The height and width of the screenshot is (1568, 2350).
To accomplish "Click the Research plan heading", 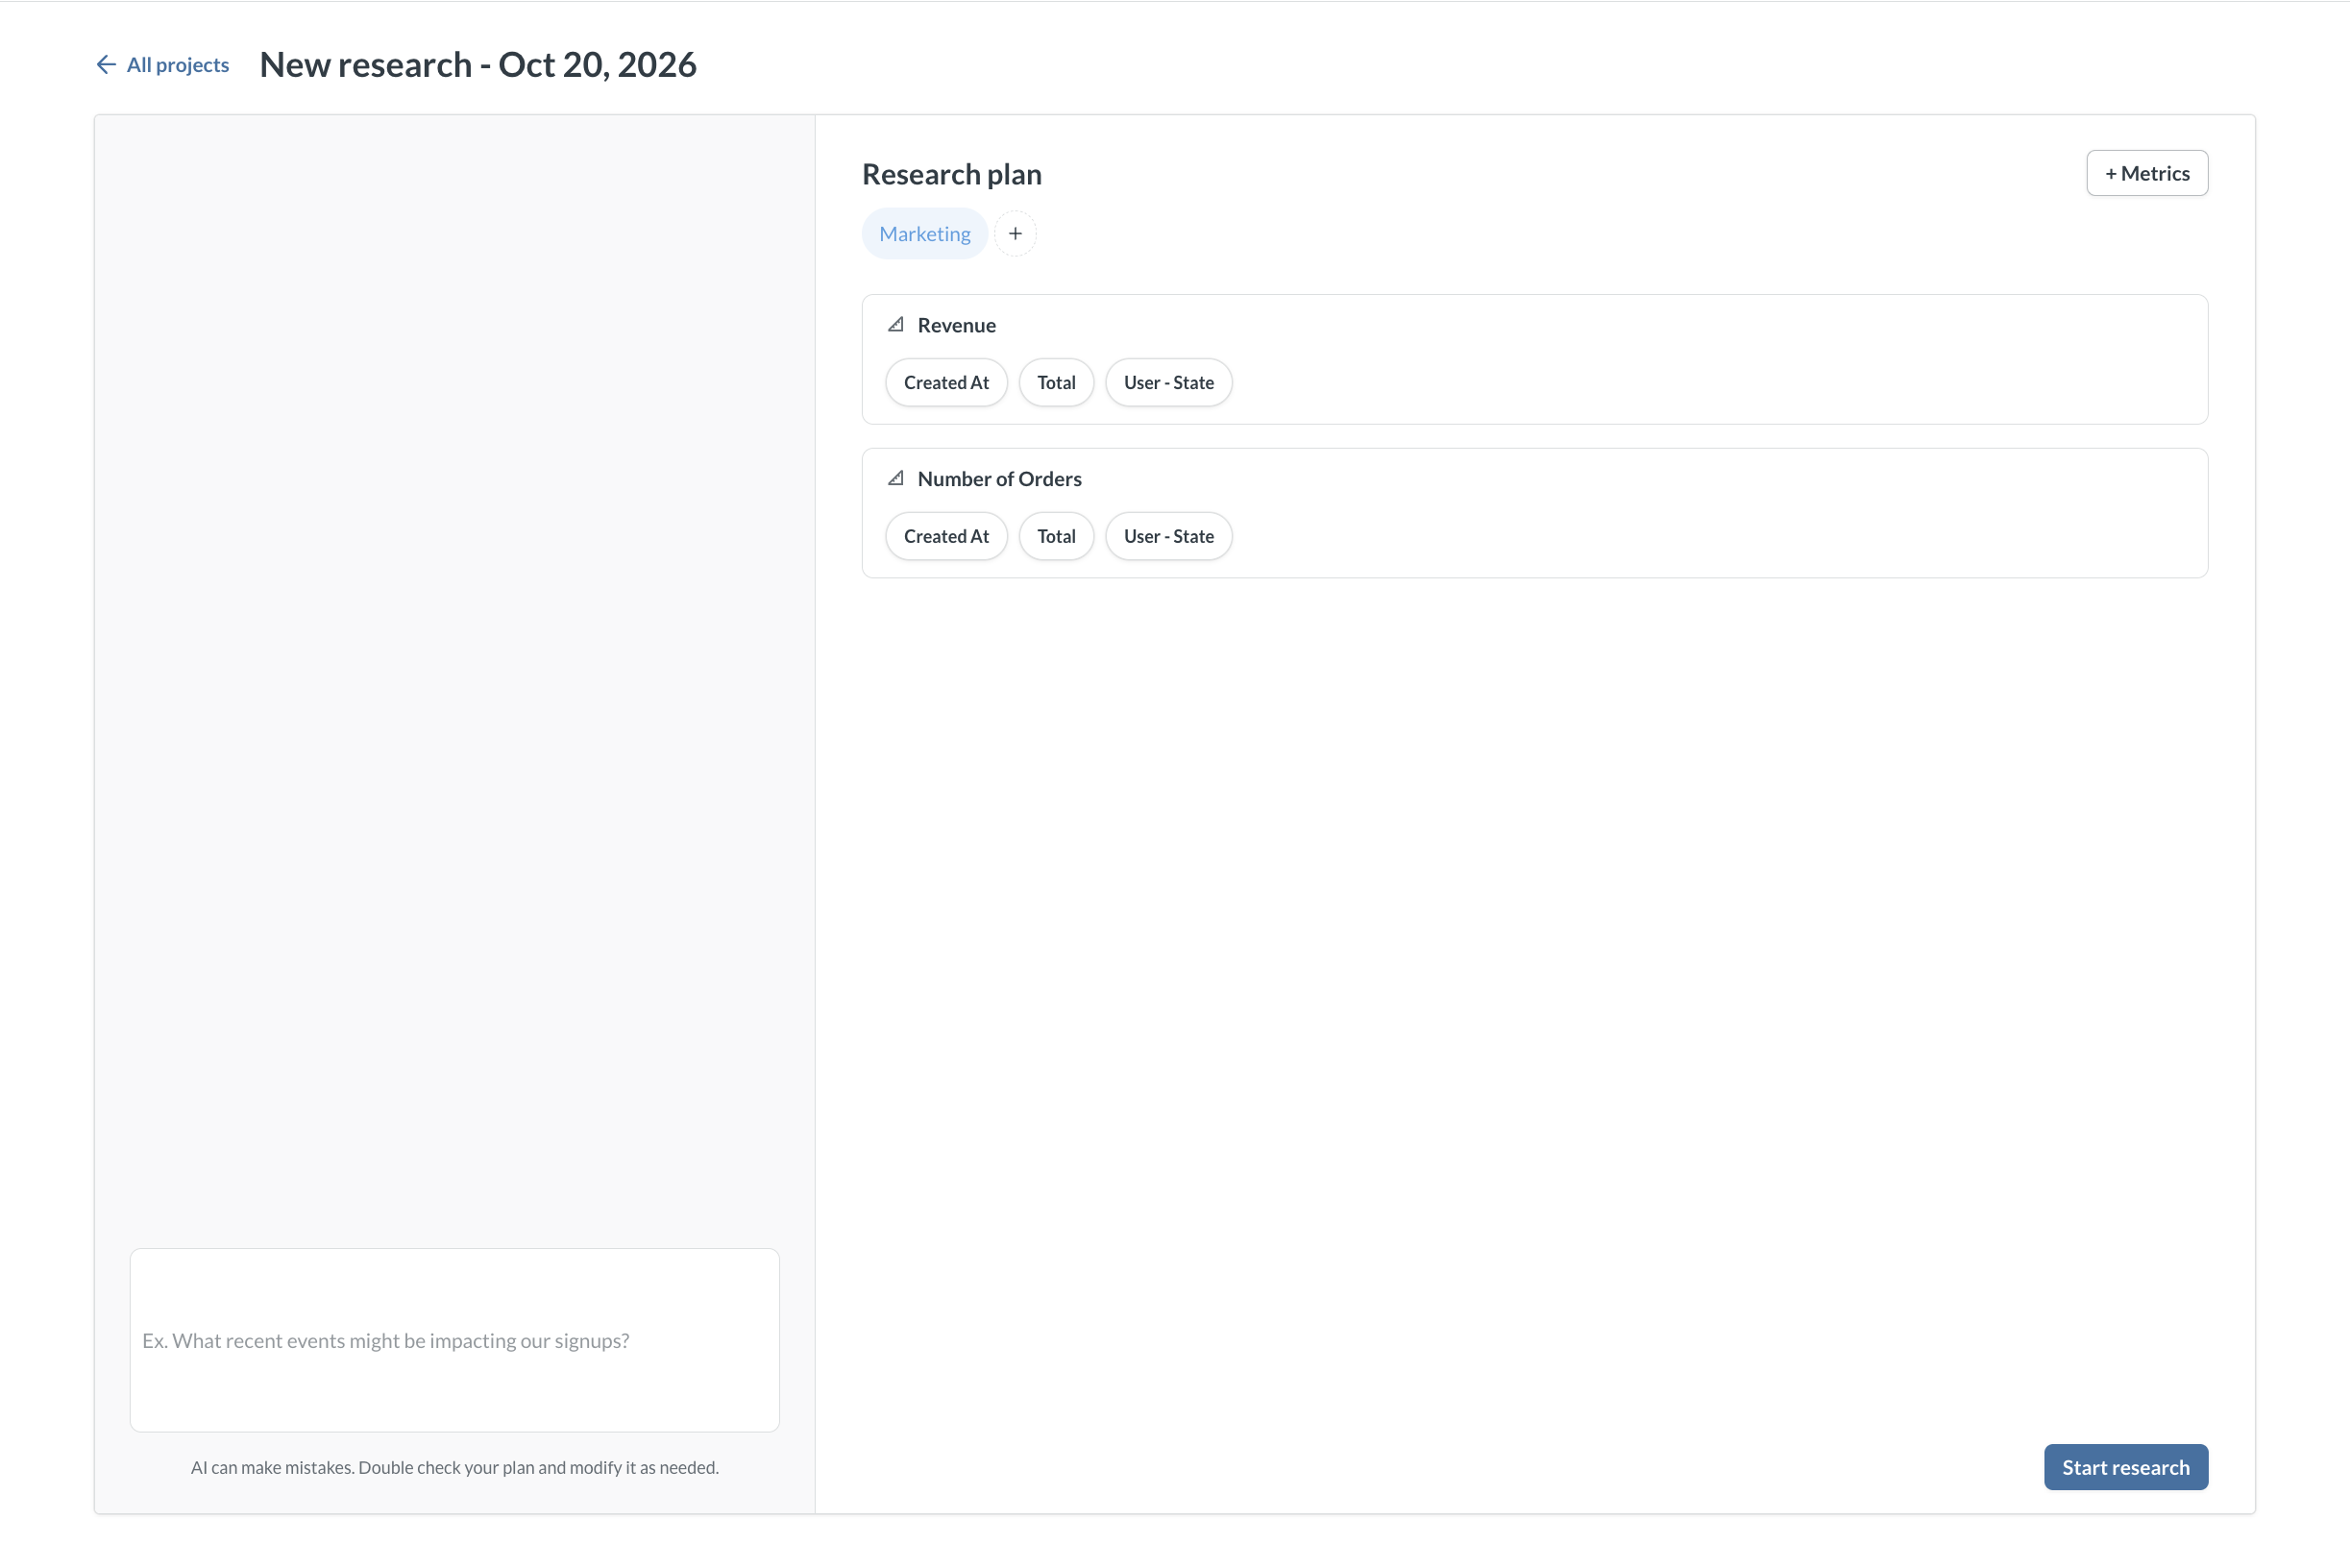I will tap(951, 174).
